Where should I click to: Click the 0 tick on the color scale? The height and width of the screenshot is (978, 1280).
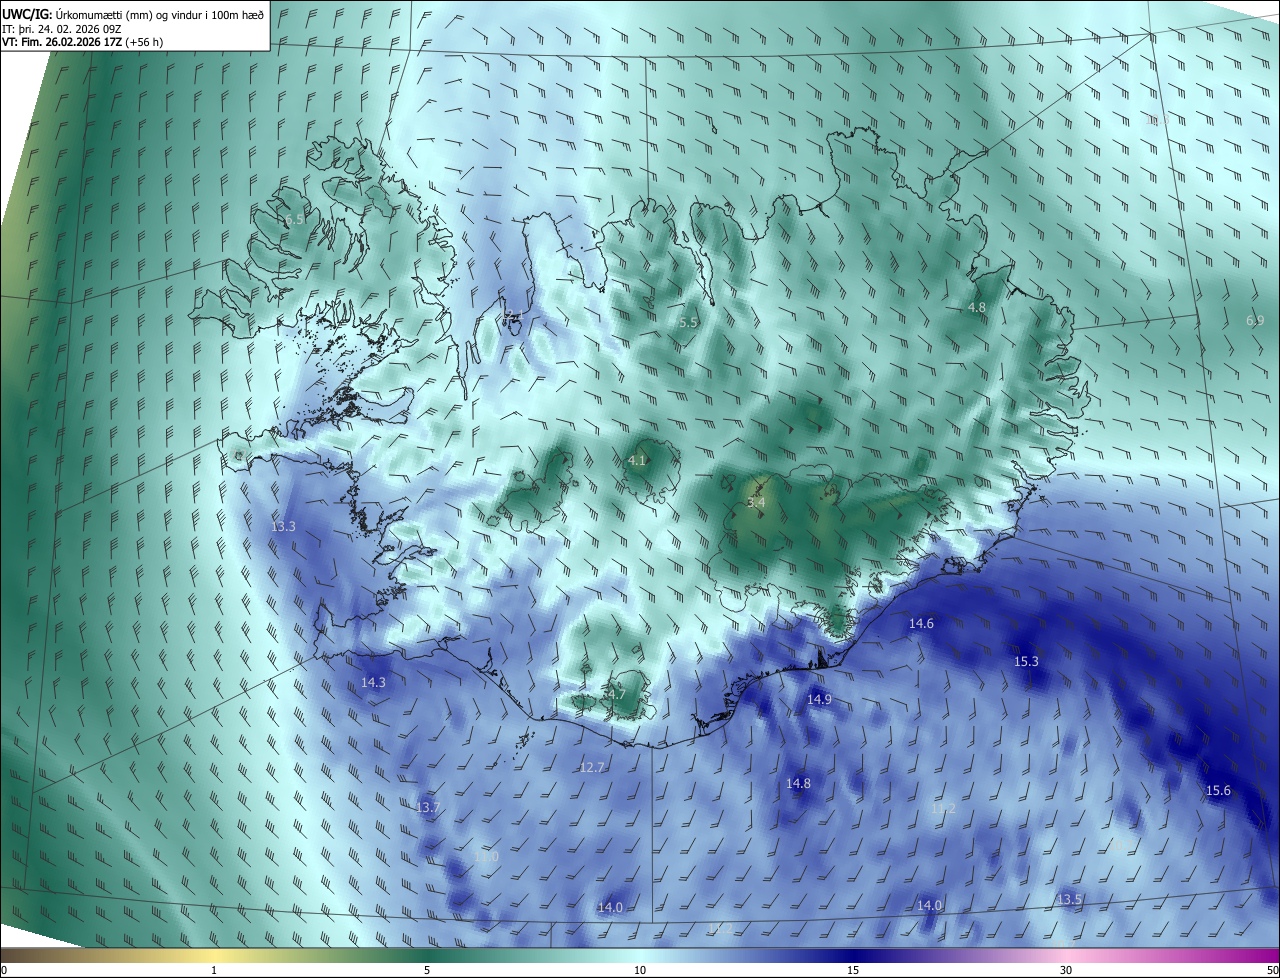(x=4, y=970)
